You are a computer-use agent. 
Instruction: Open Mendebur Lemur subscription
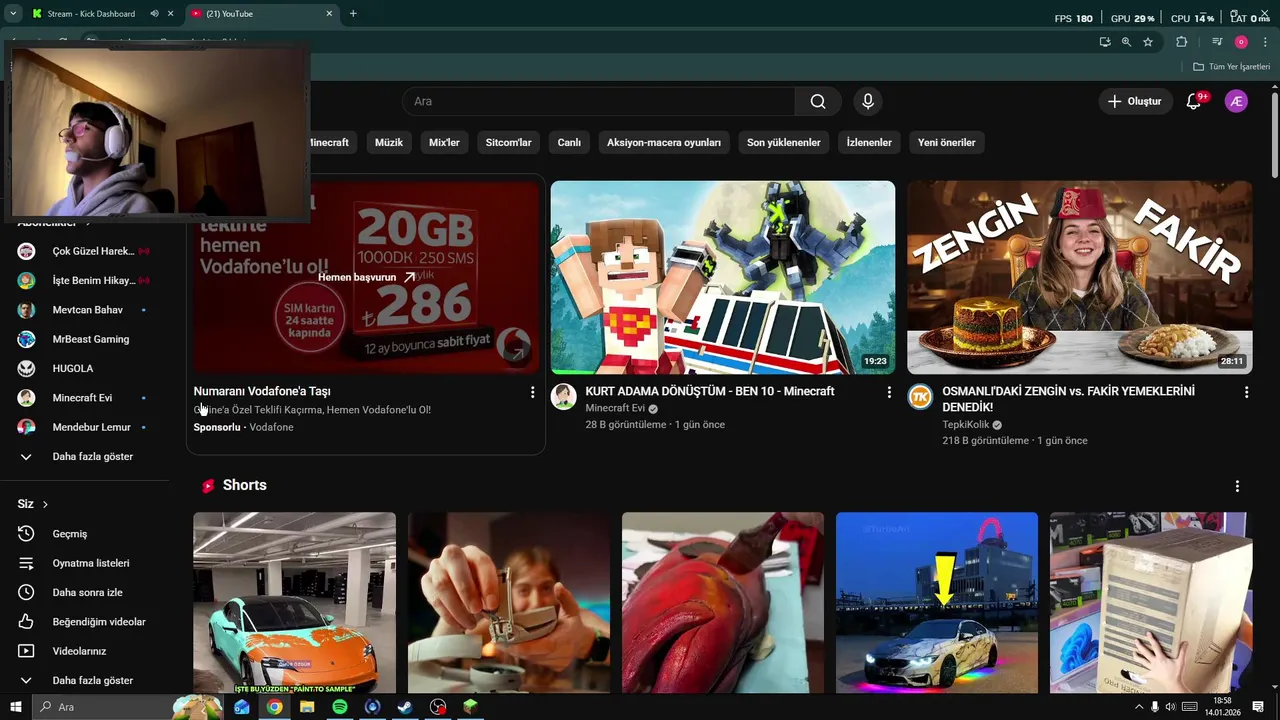[90, 427]
